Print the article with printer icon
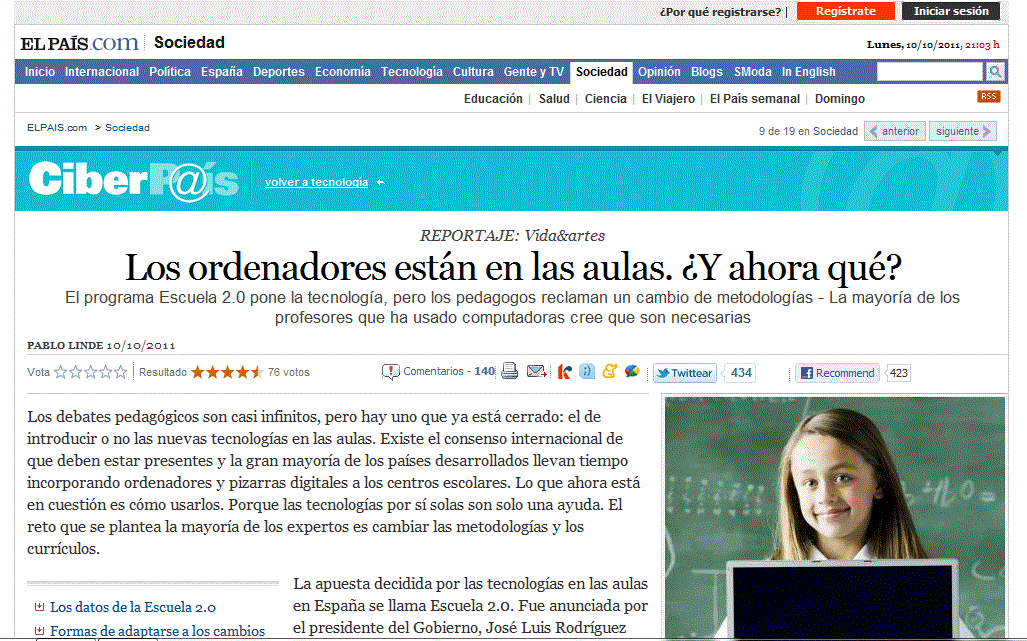This screenshot has height=641, width=1027. (x=510, y=371)
